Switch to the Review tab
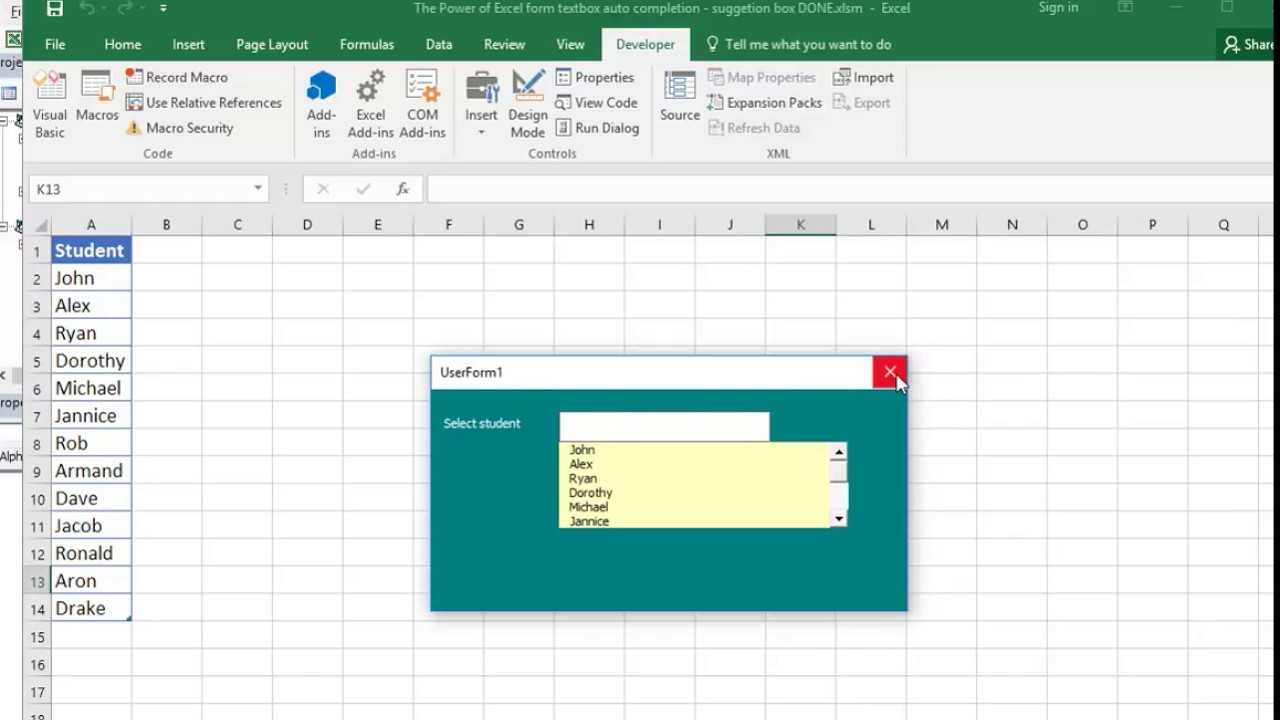1280x720 pixels. [504, 44]
